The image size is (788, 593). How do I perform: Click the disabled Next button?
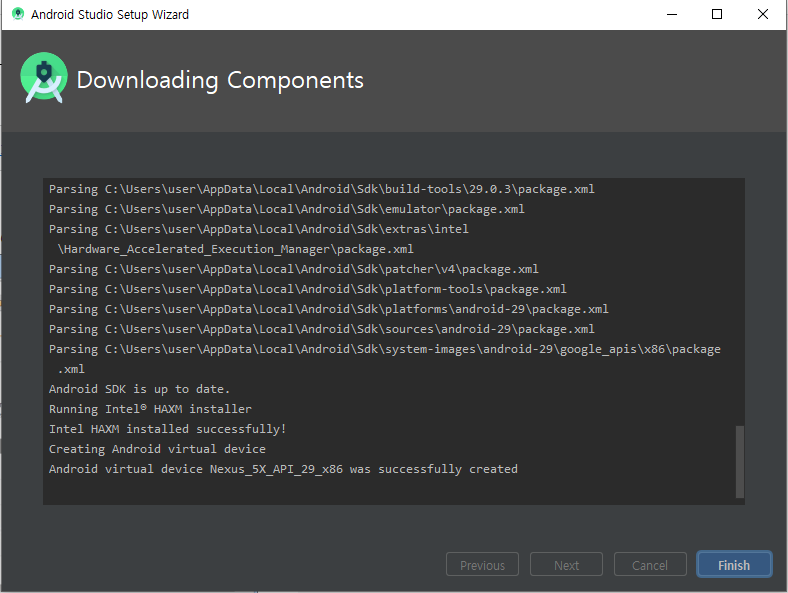coord(566,564)
